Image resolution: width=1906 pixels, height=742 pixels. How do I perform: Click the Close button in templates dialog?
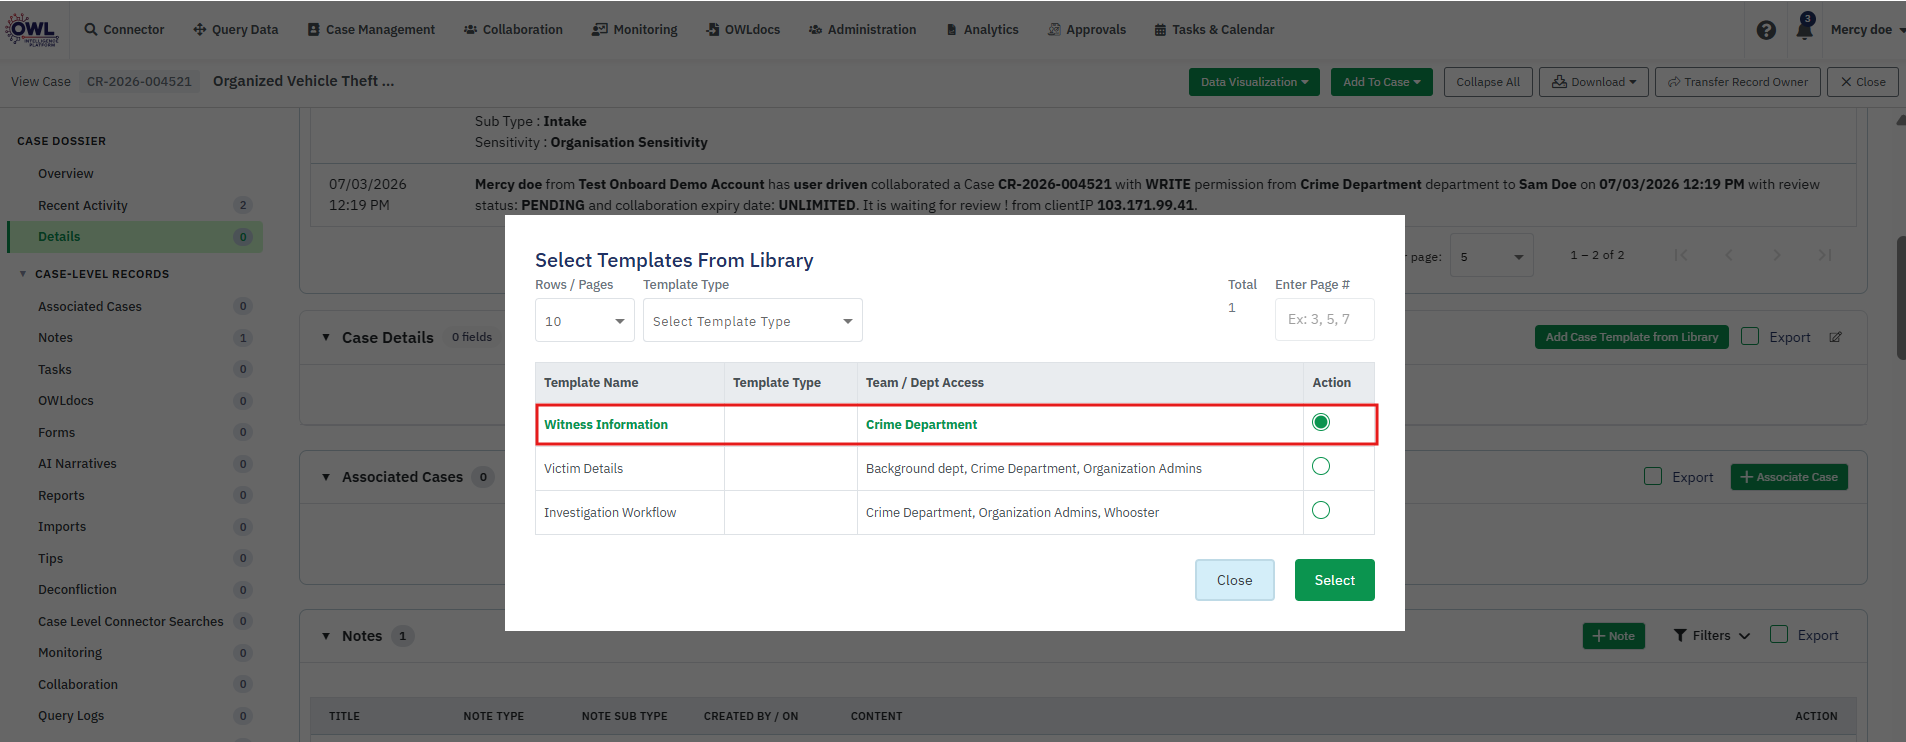1234,580
